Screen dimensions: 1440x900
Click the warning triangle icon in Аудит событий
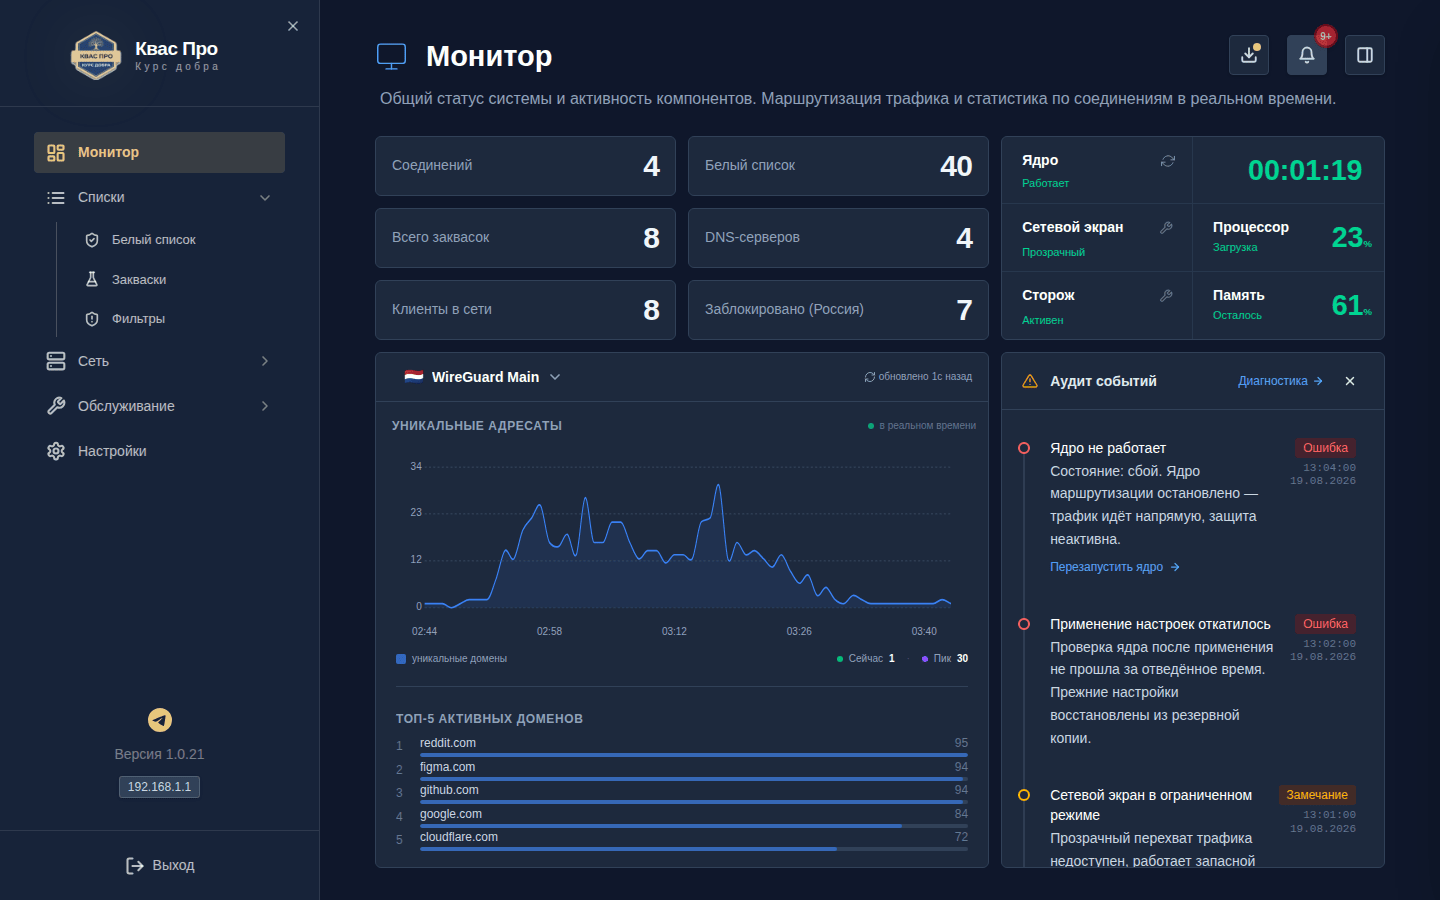point(1030,381)
